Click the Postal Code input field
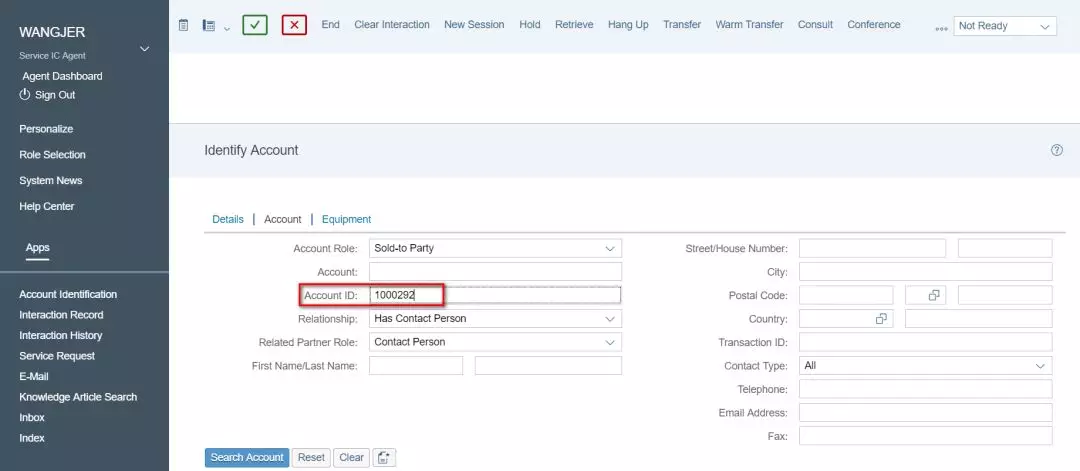The width and height of the screenshot is (1080, 471). click(x=846, y=295)
